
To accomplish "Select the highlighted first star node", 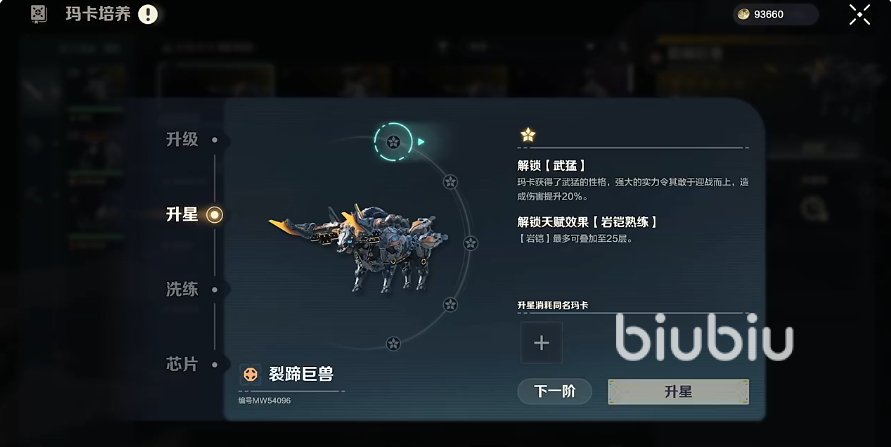I will 393,142.
